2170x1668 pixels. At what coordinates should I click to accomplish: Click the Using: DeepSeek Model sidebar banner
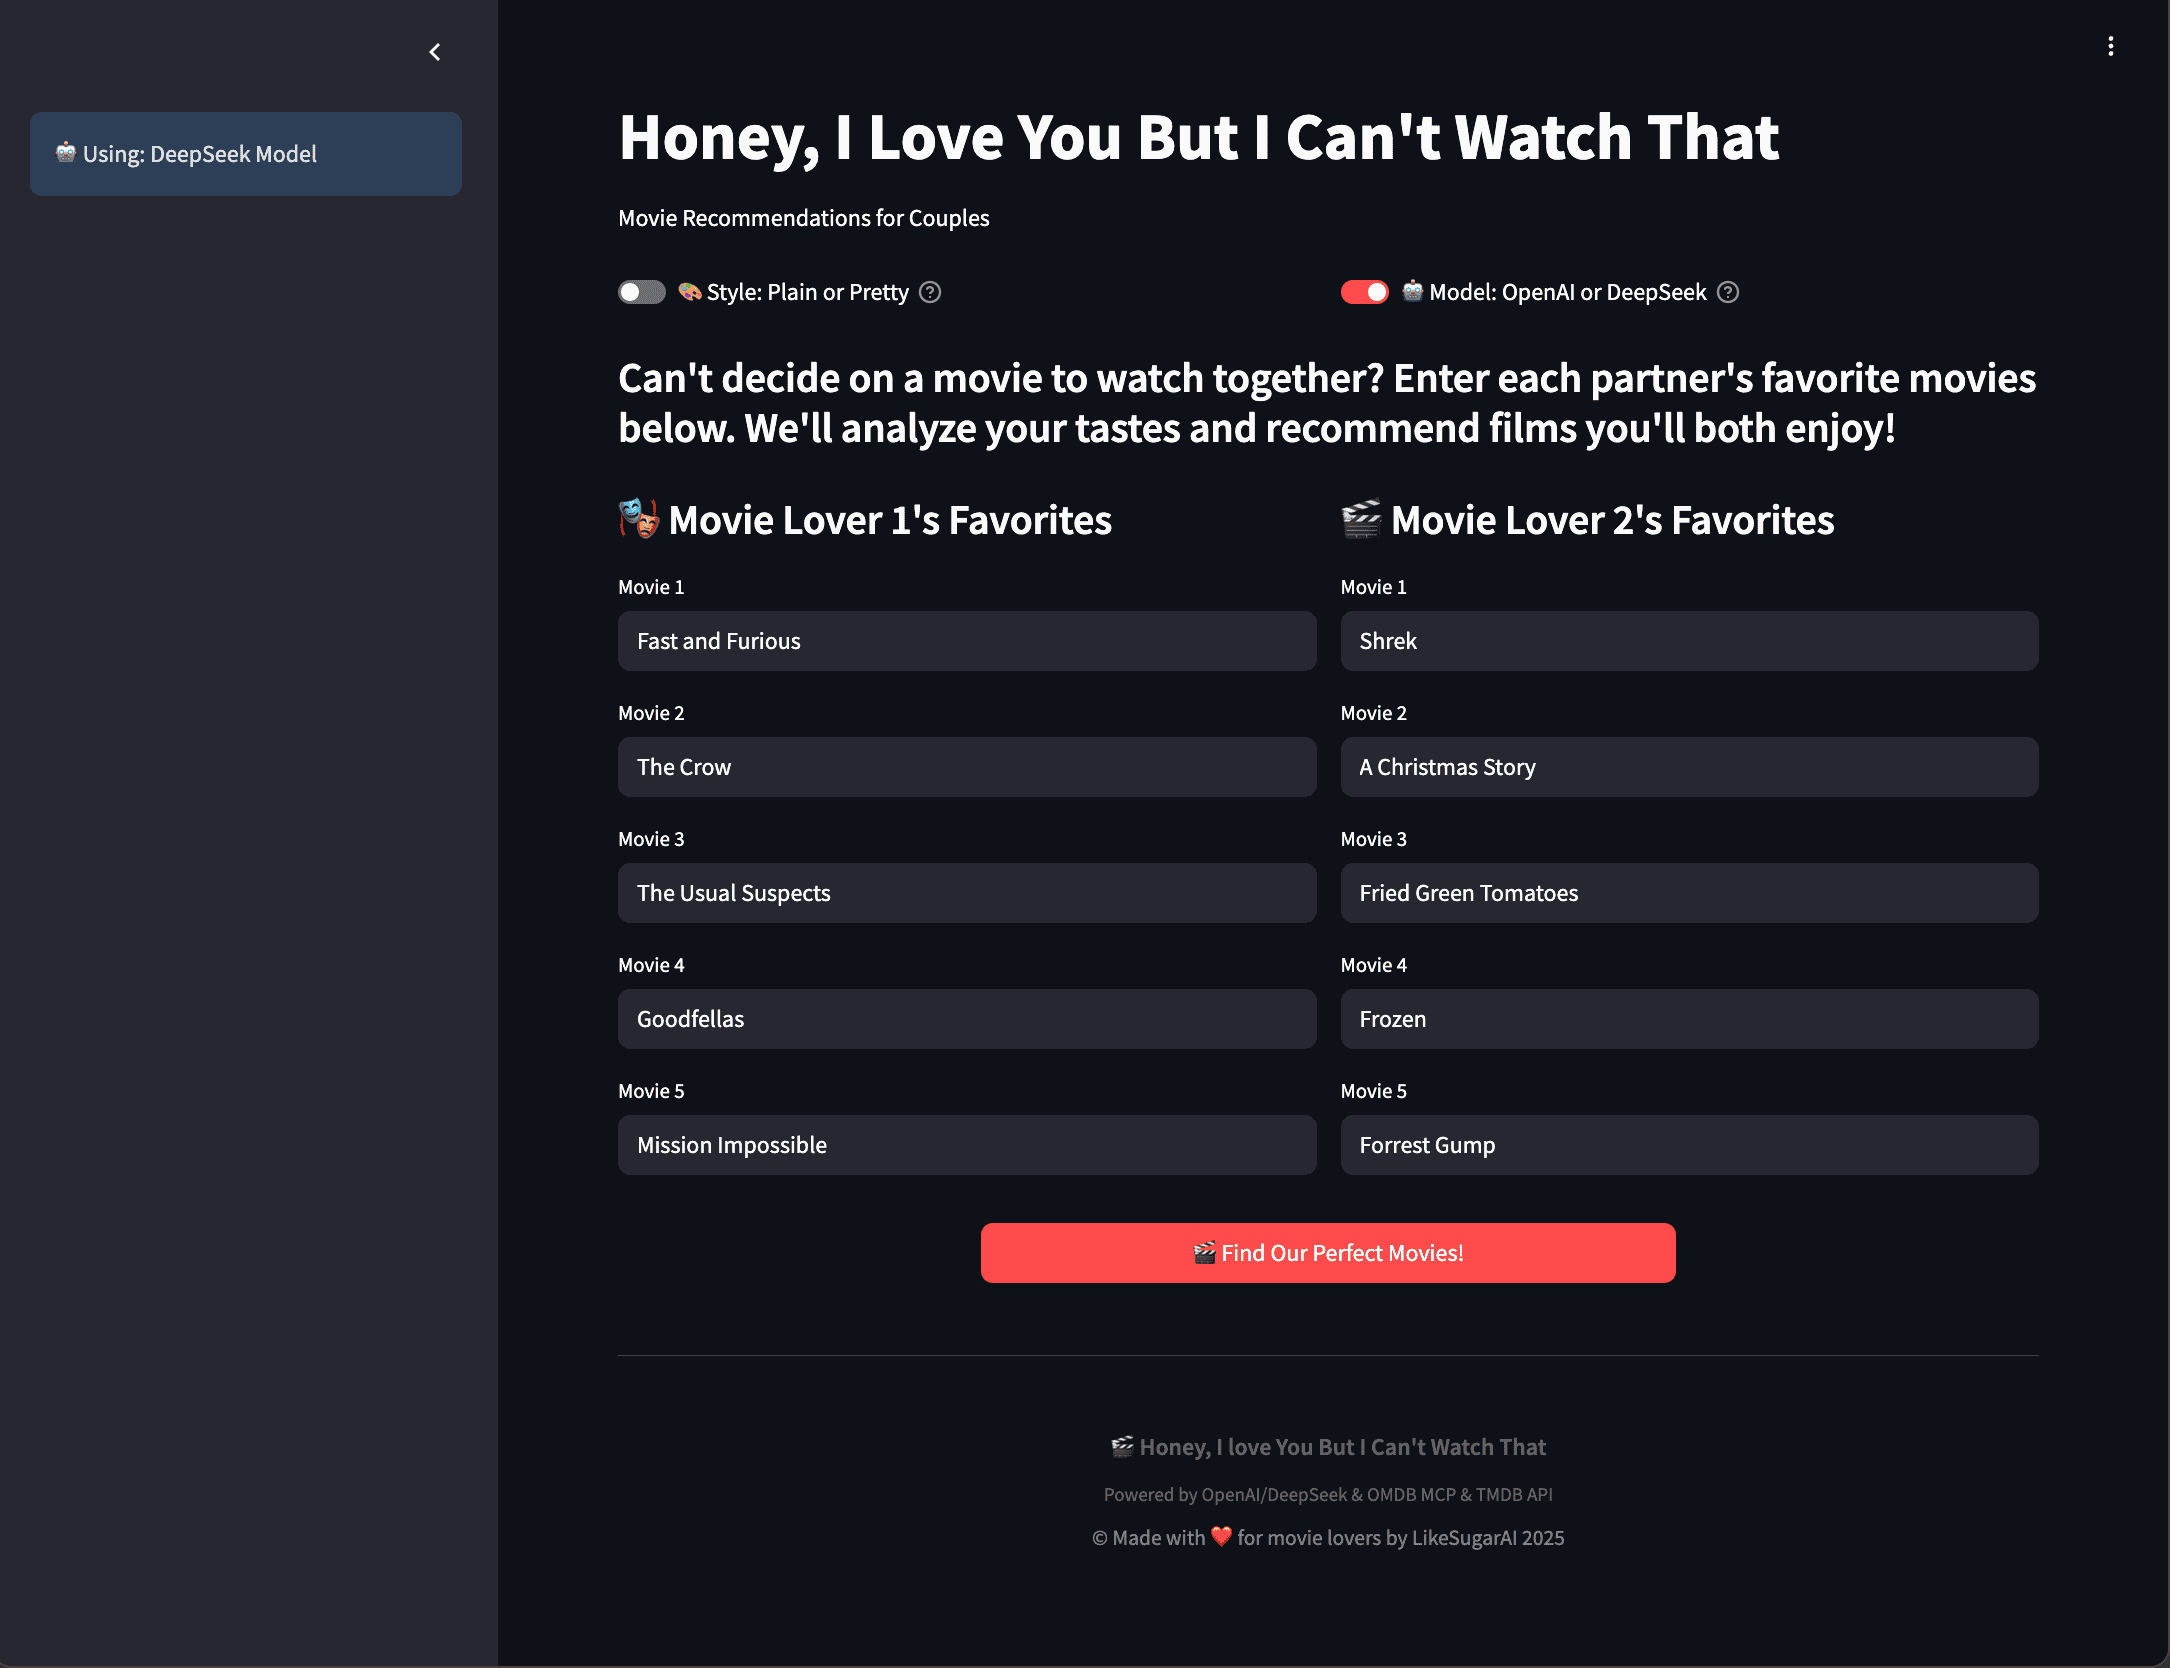pyautogui.click(x=245, y=154)
